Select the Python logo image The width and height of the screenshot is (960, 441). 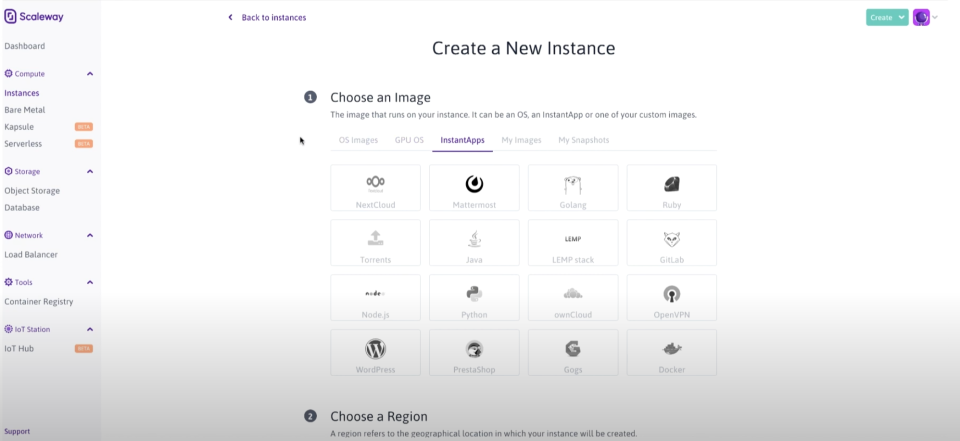[474, 294]
